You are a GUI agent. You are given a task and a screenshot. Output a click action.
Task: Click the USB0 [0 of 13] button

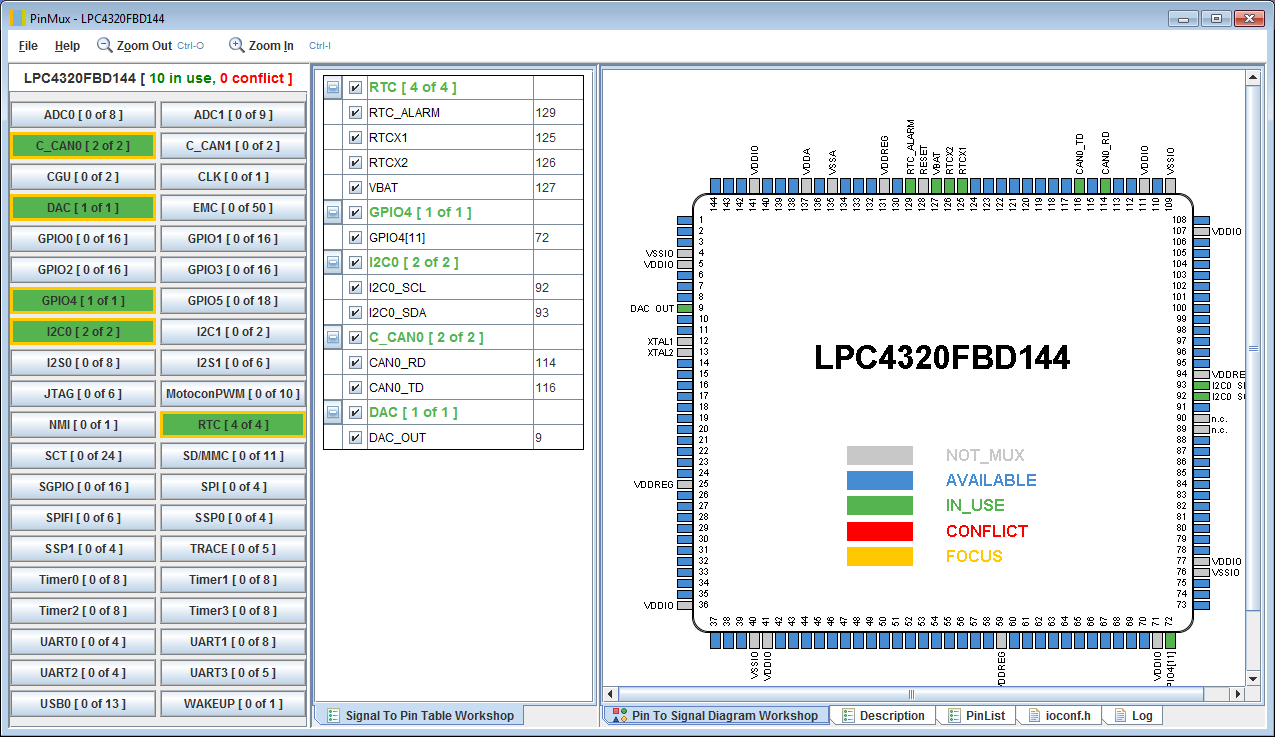(x=83, y=704)
